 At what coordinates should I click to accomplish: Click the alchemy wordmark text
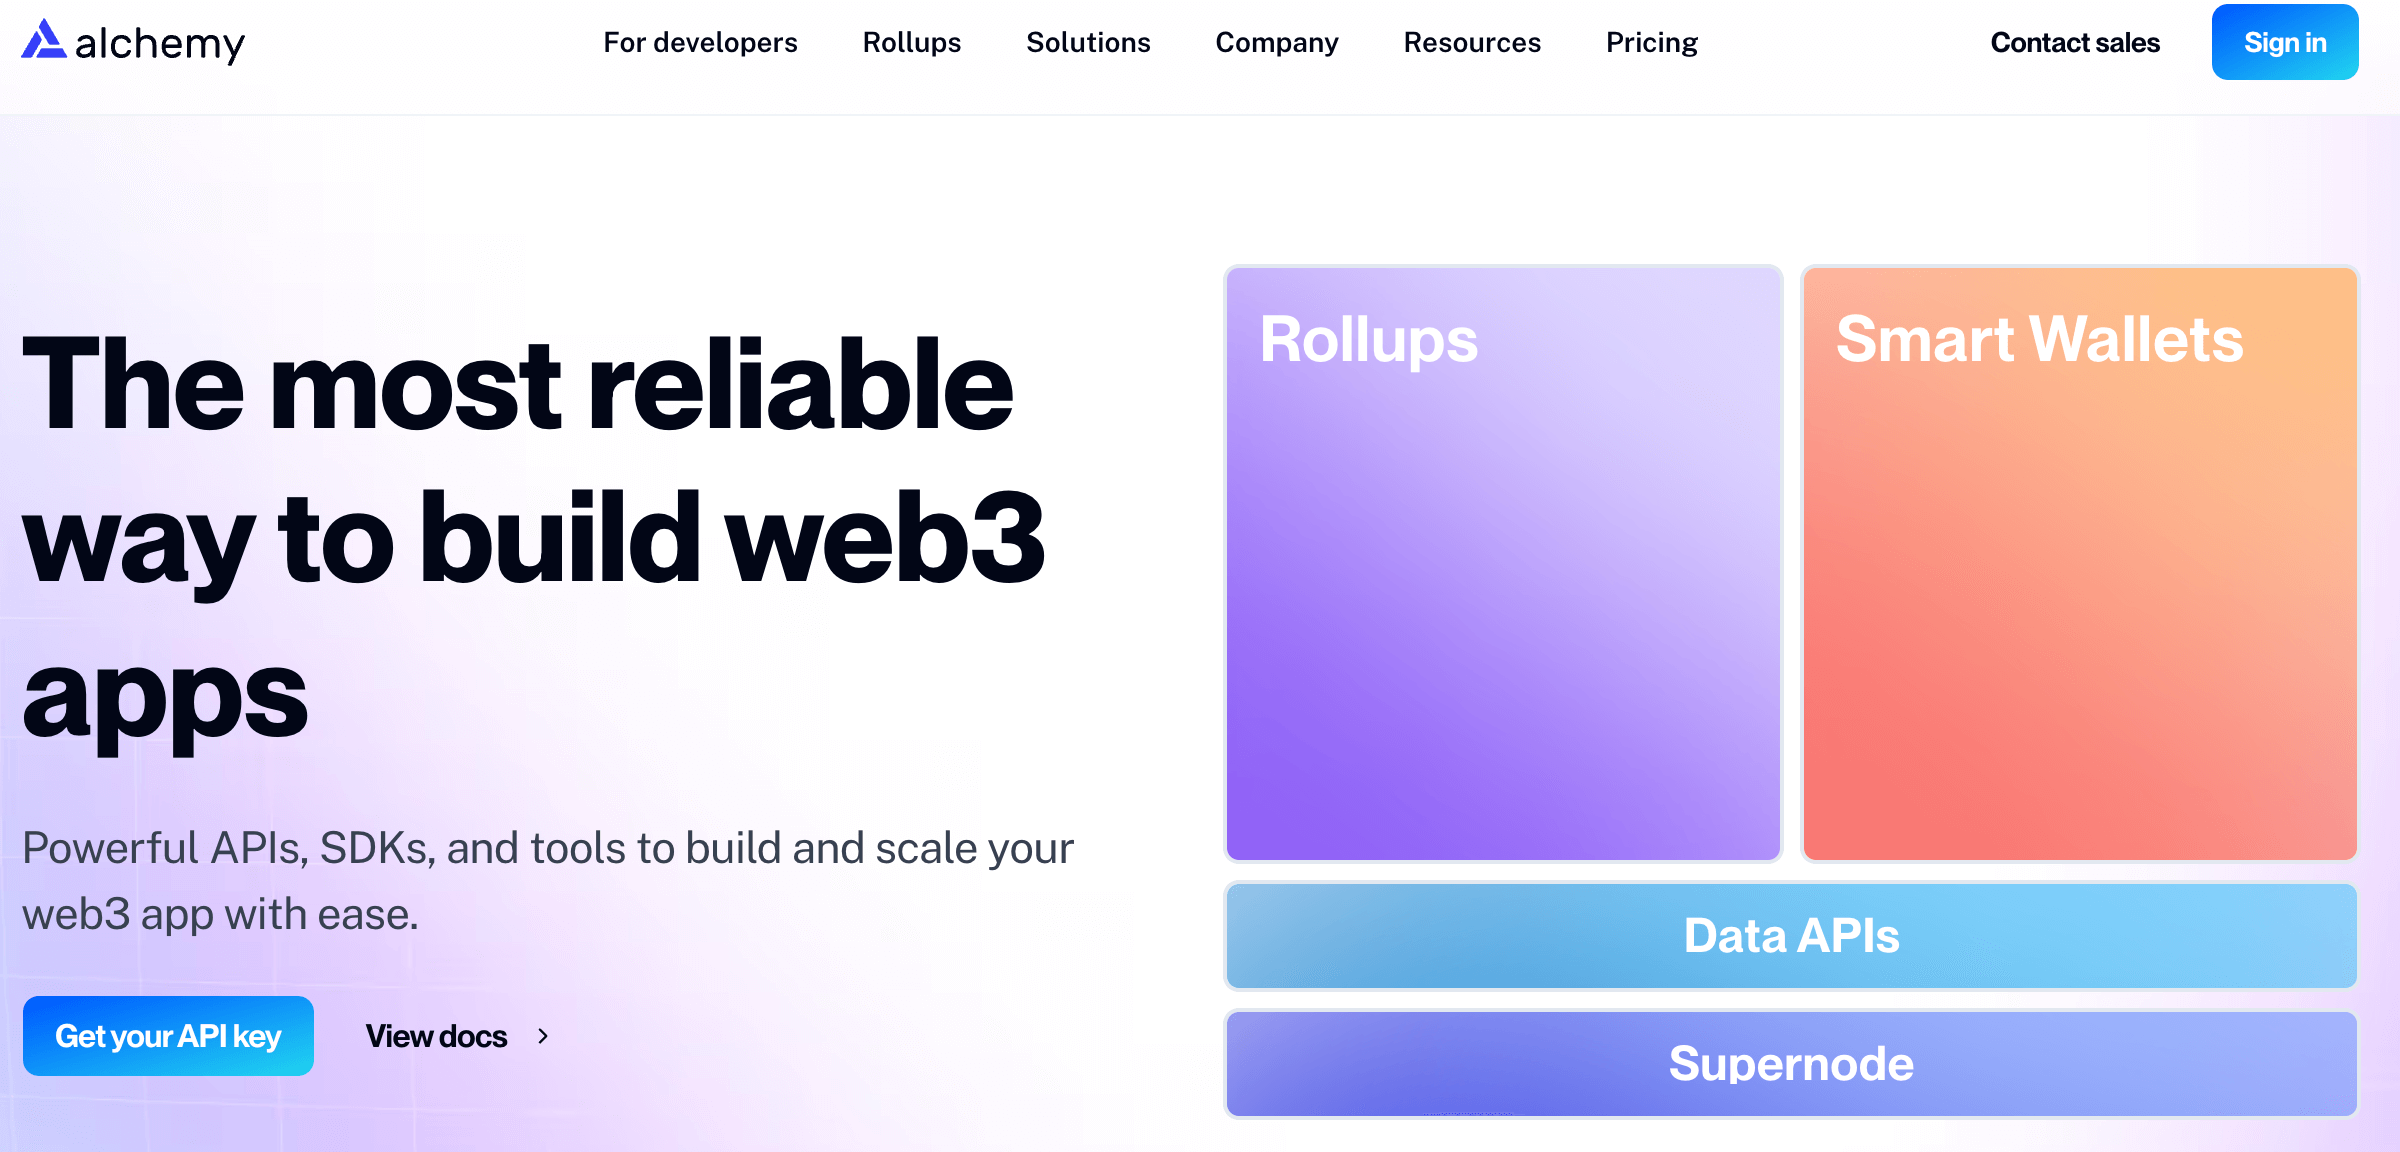(x=160, y=44)
